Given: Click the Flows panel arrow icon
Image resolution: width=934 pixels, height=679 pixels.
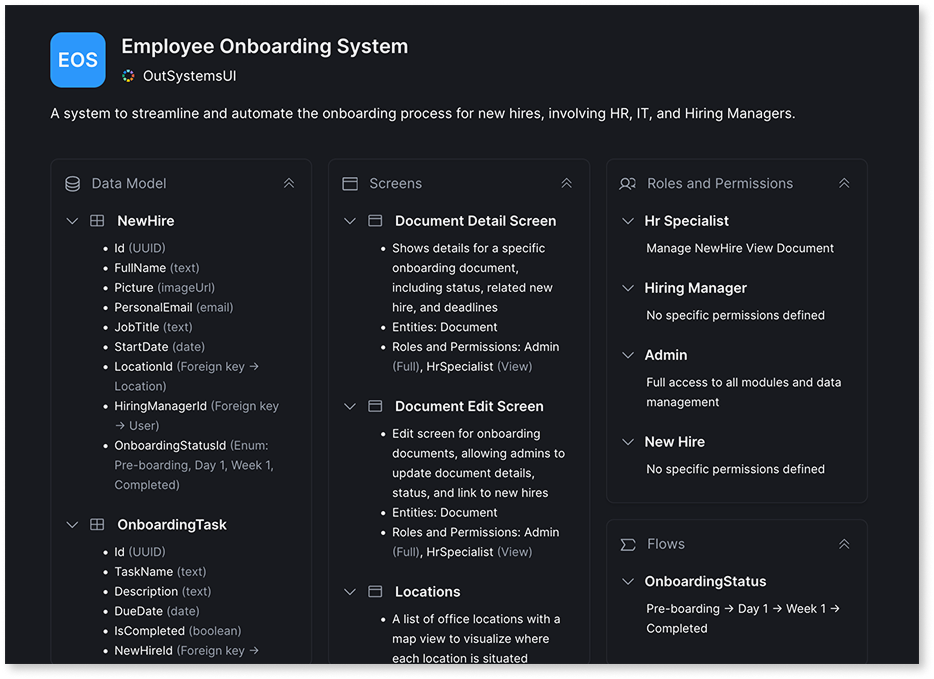Looking at the screenshot, I should [628, 544].
